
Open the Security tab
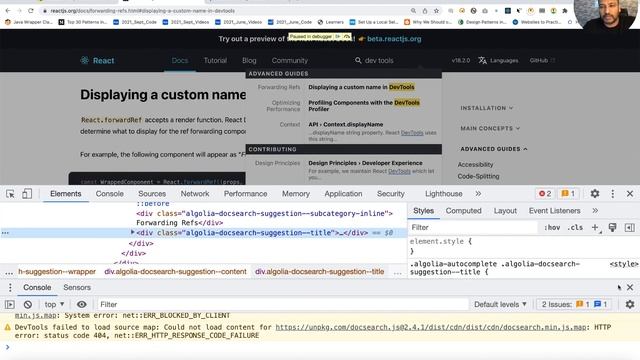pyautogui.click(x=391, y=194)
